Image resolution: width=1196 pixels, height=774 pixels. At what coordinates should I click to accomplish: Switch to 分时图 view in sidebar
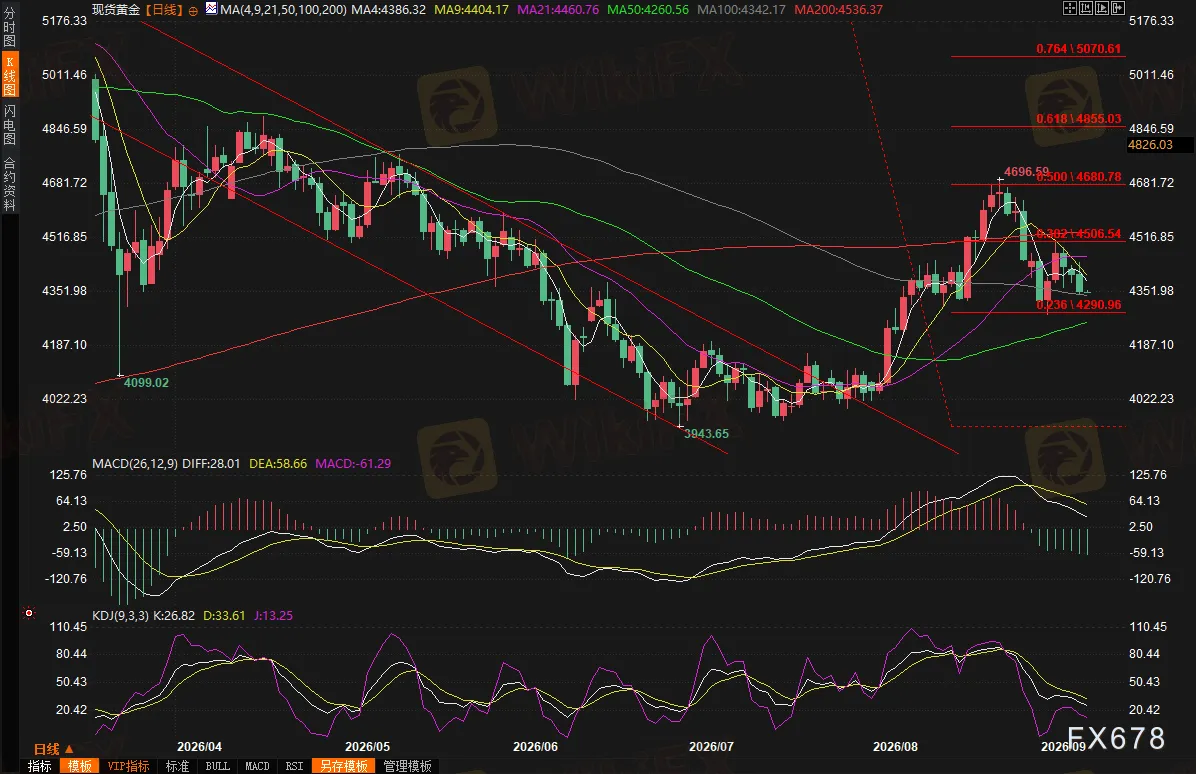tap(9, 27)
